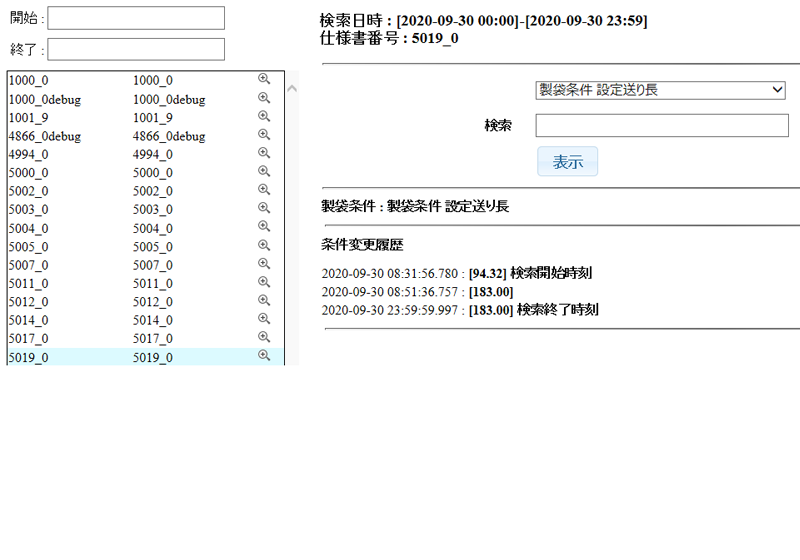The image size is (800, 560).
Task: Click into the 終了 date field
Action: (x=136, y=49)
